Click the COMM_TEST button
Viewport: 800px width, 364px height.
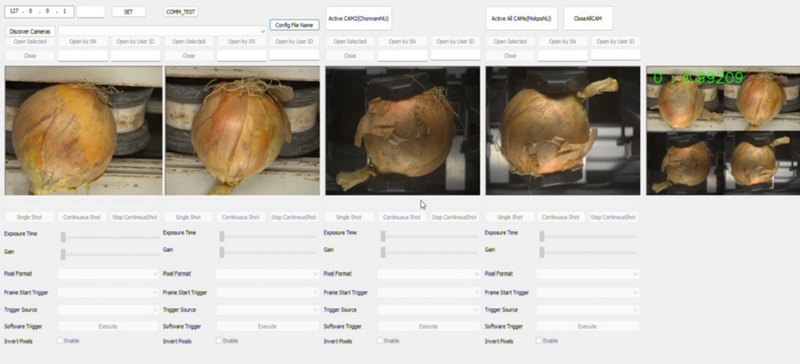click(x=181, y=12)
